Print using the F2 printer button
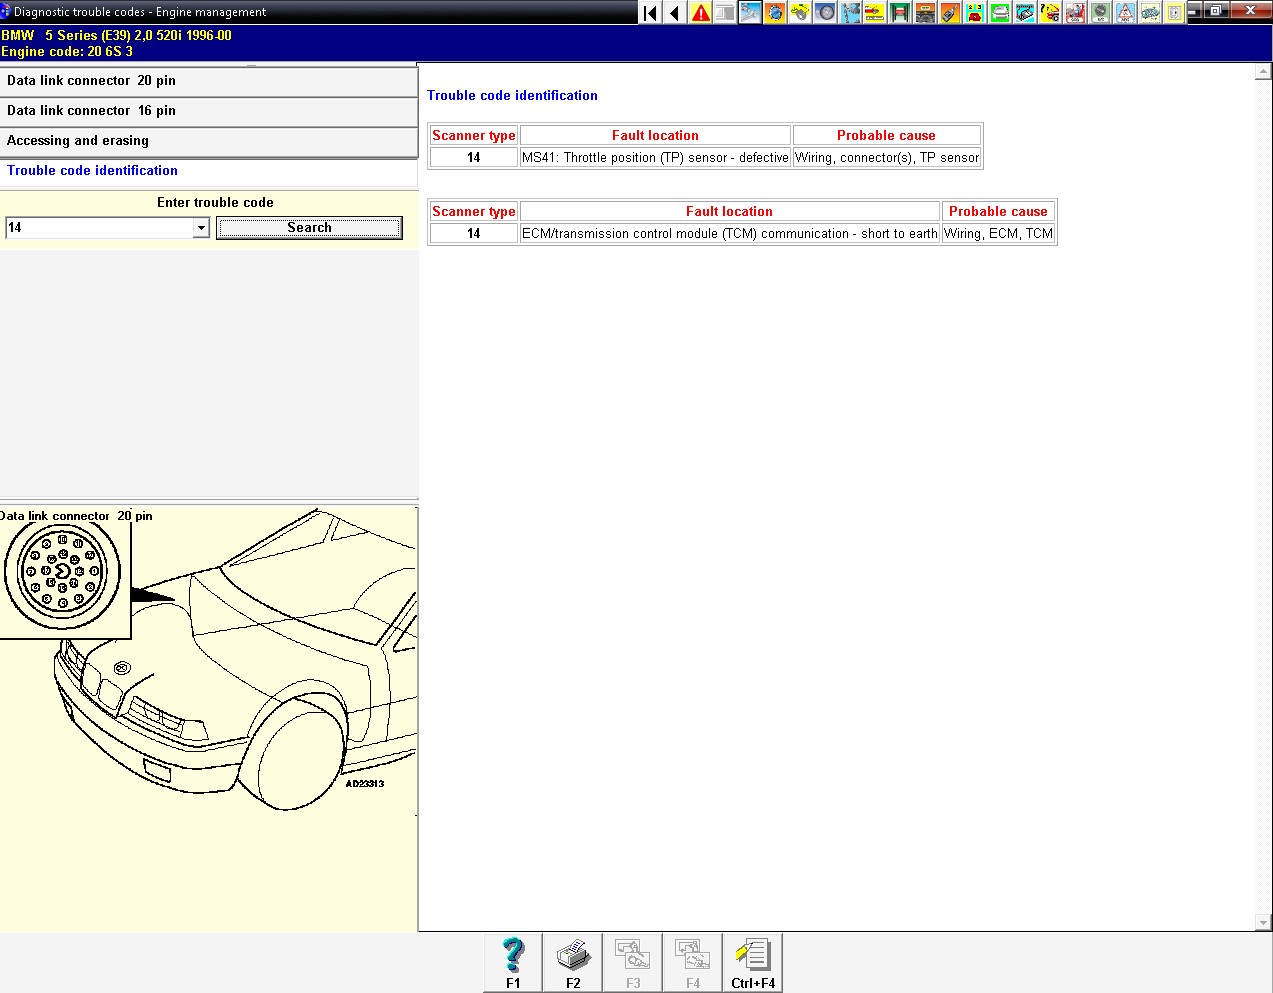 click(x=573, y=963)
